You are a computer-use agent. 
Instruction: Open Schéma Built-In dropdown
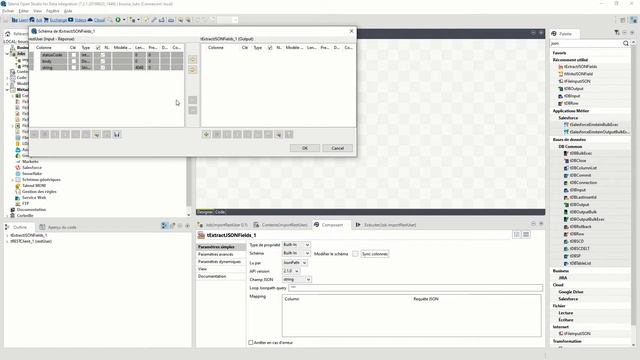tap(296, 253)
